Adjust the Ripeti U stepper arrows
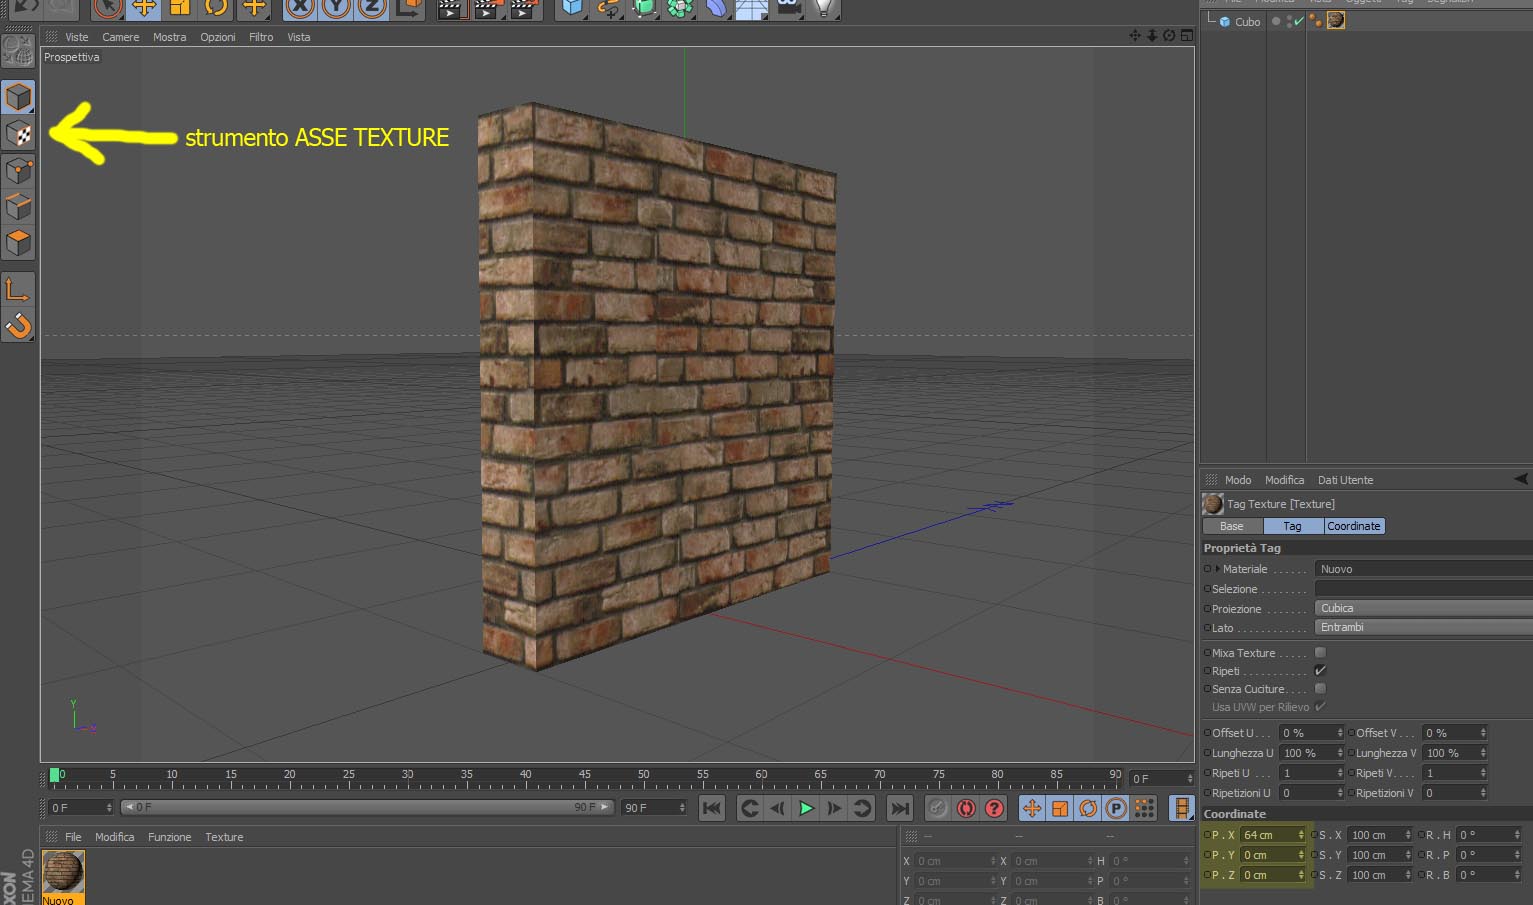The image size is (1533, 905). (x=1340, y=773)
